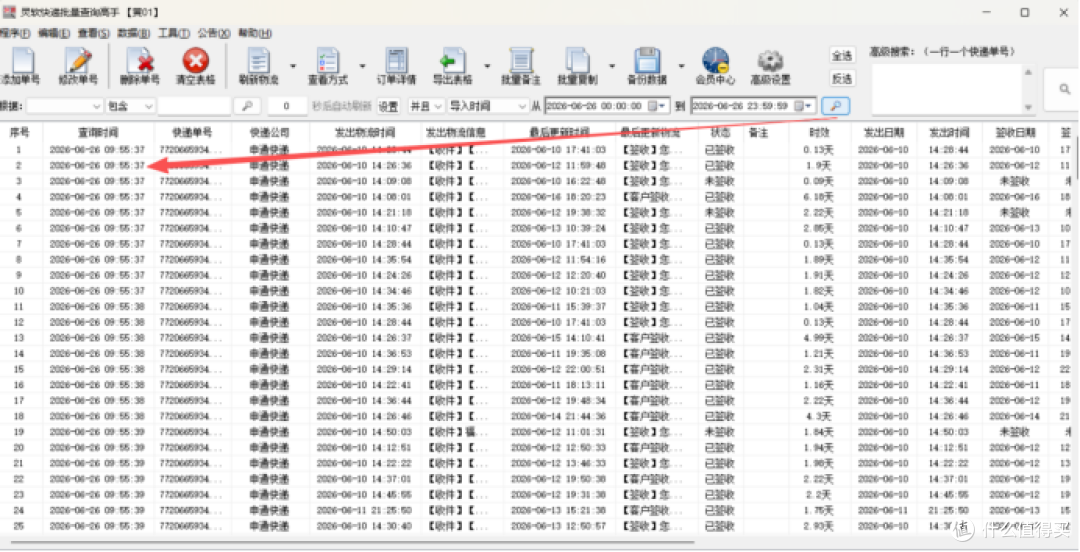
Task: Click the filter keyword input field
Action: pyautogui.click(x=194, y=106)
